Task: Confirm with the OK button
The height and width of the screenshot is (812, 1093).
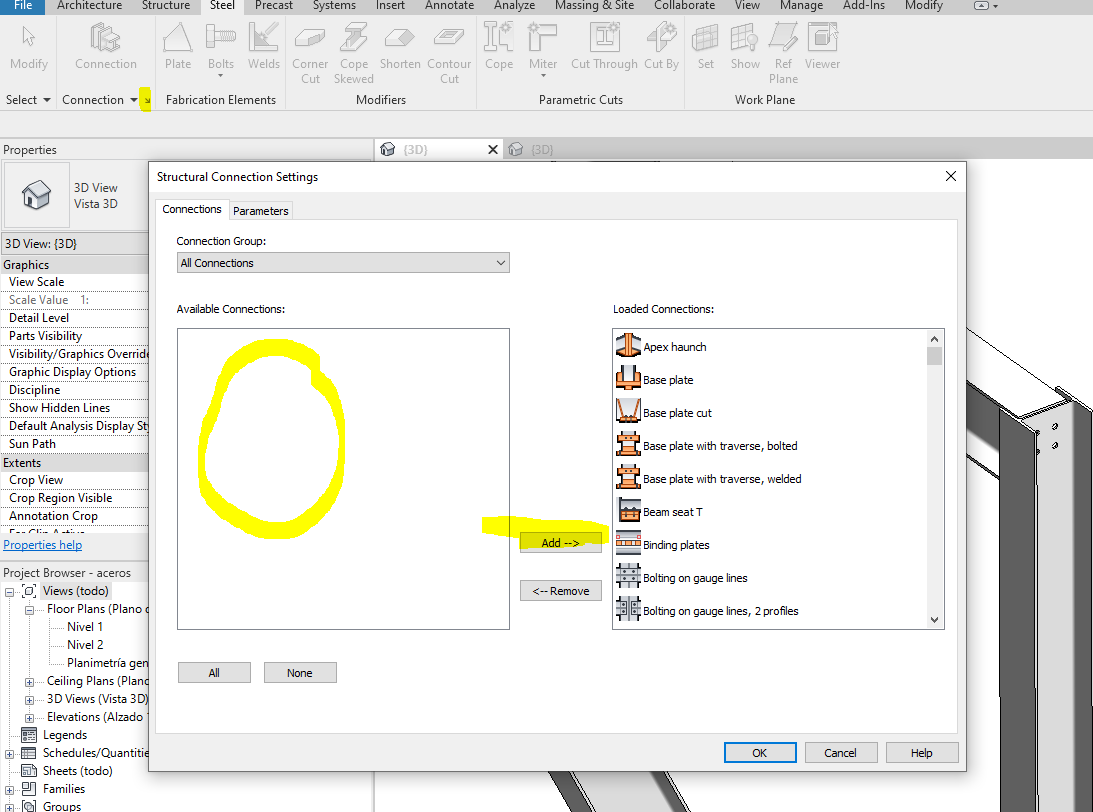Action: point(760,753)
